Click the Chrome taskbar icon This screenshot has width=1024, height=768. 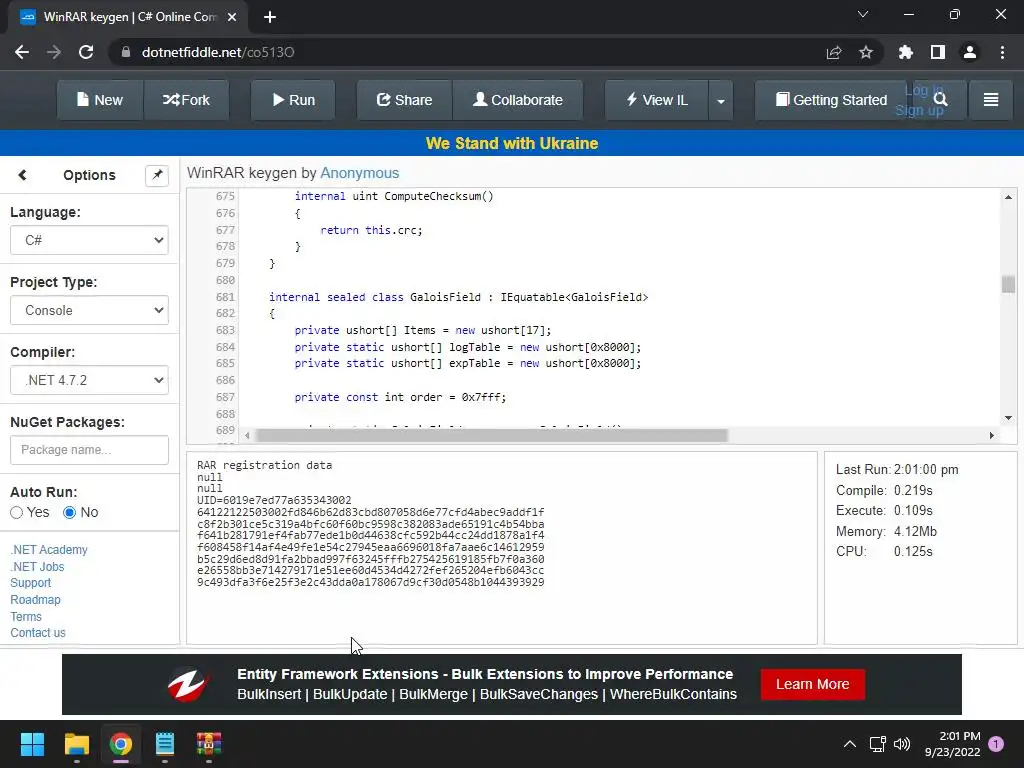click(x=121, y=744)
